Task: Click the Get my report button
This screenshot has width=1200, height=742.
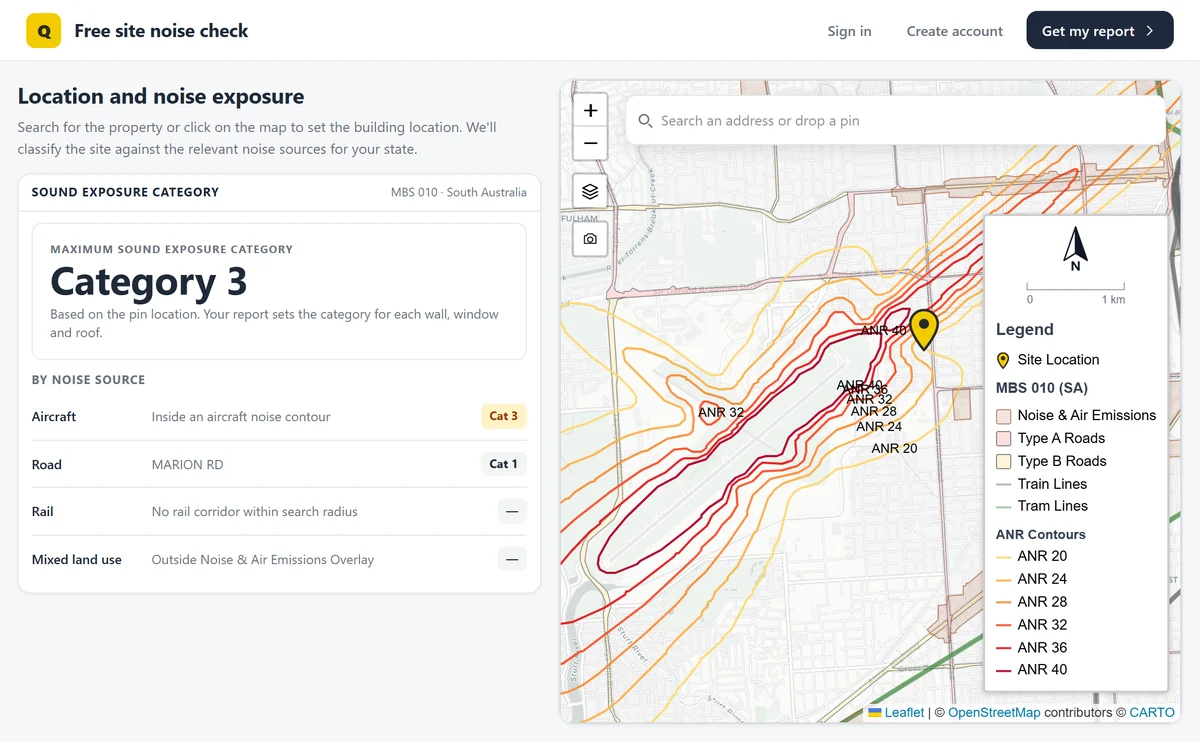Action: click(x=1100, y=31)
